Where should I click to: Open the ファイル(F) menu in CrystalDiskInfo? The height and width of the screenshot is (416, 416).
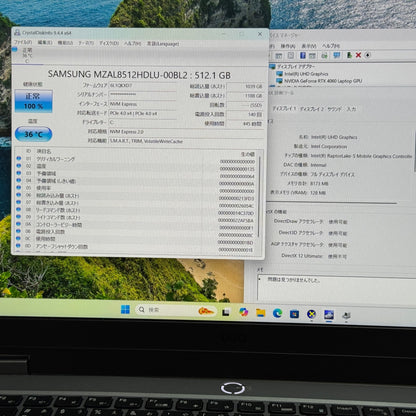(x=23, y=42)
